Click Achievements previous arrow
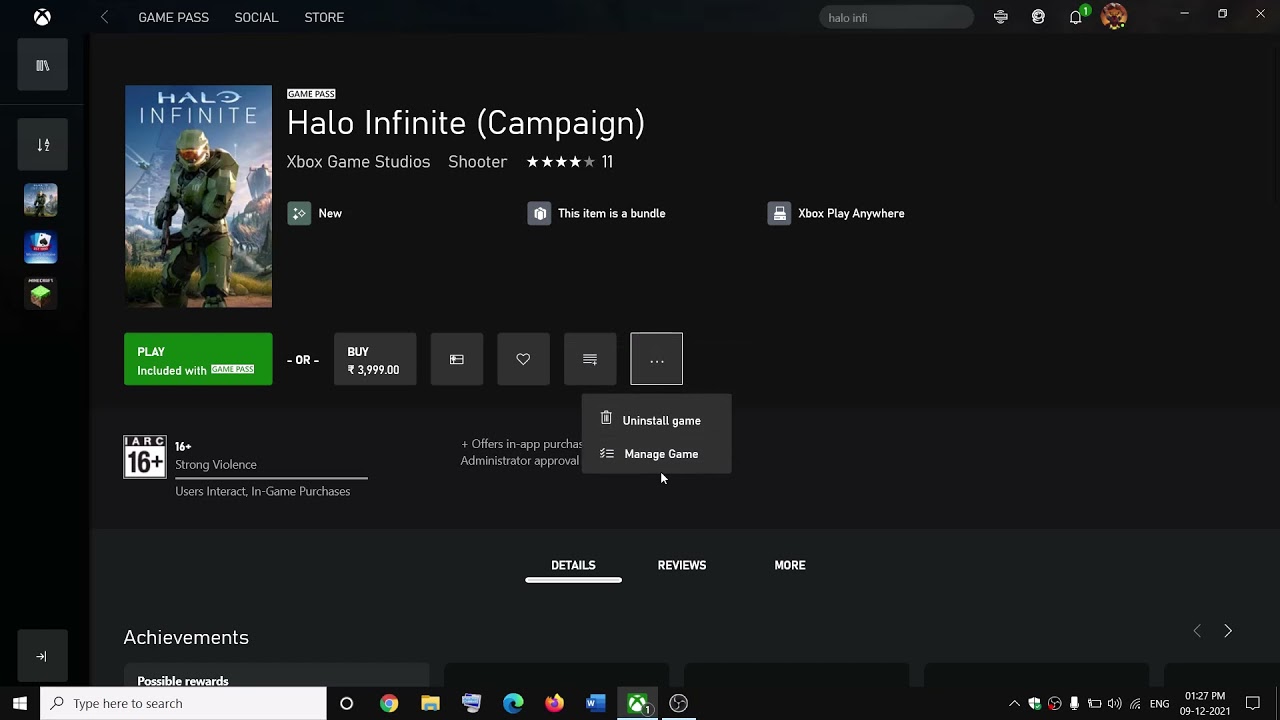 pyautogui.click(x=1197, y=631)
